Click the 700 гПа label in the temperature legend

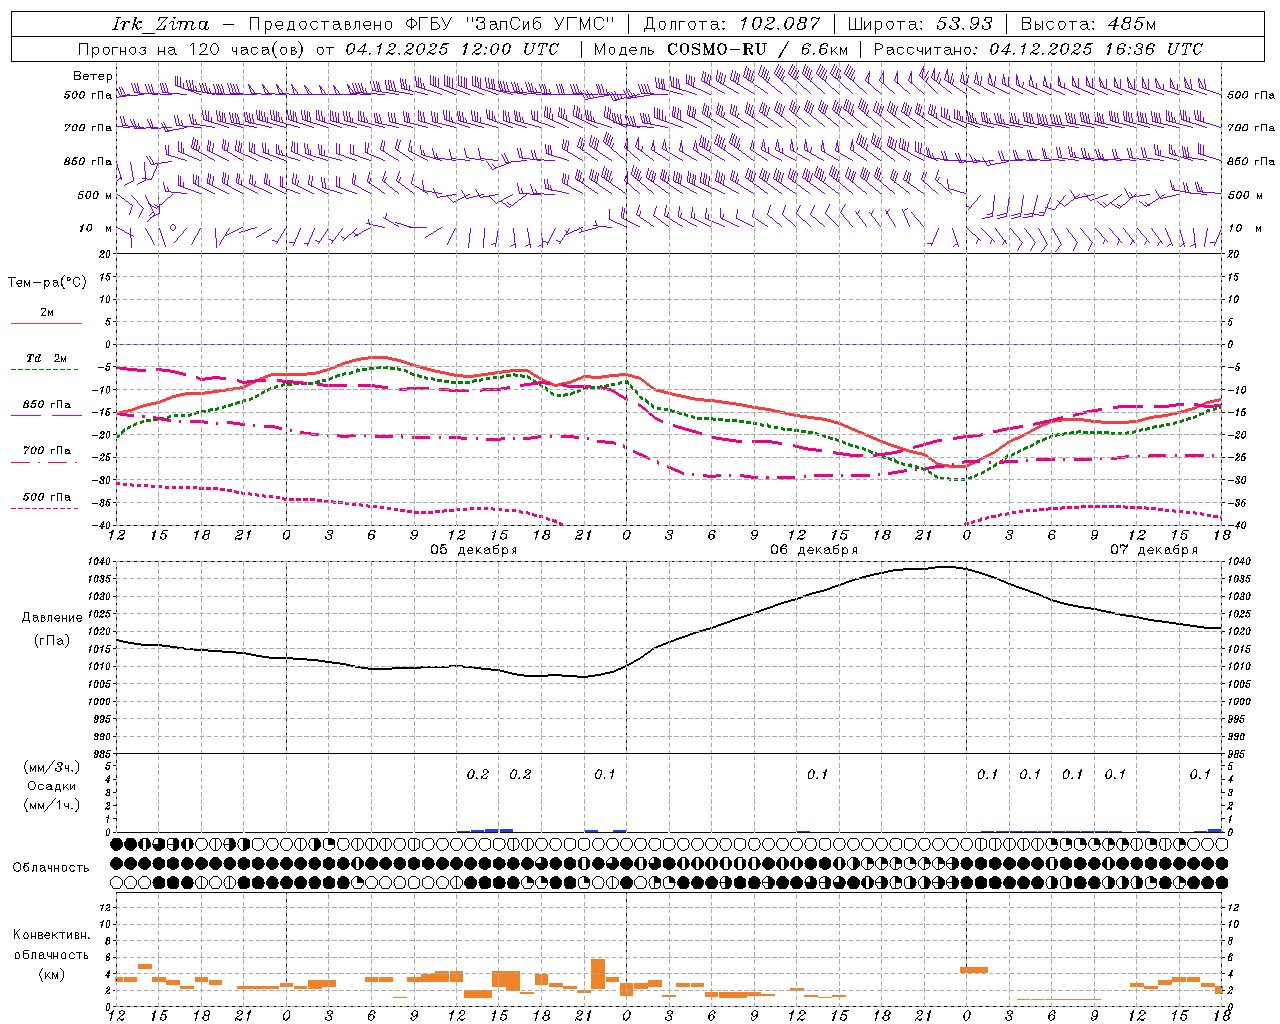point(47,450)
